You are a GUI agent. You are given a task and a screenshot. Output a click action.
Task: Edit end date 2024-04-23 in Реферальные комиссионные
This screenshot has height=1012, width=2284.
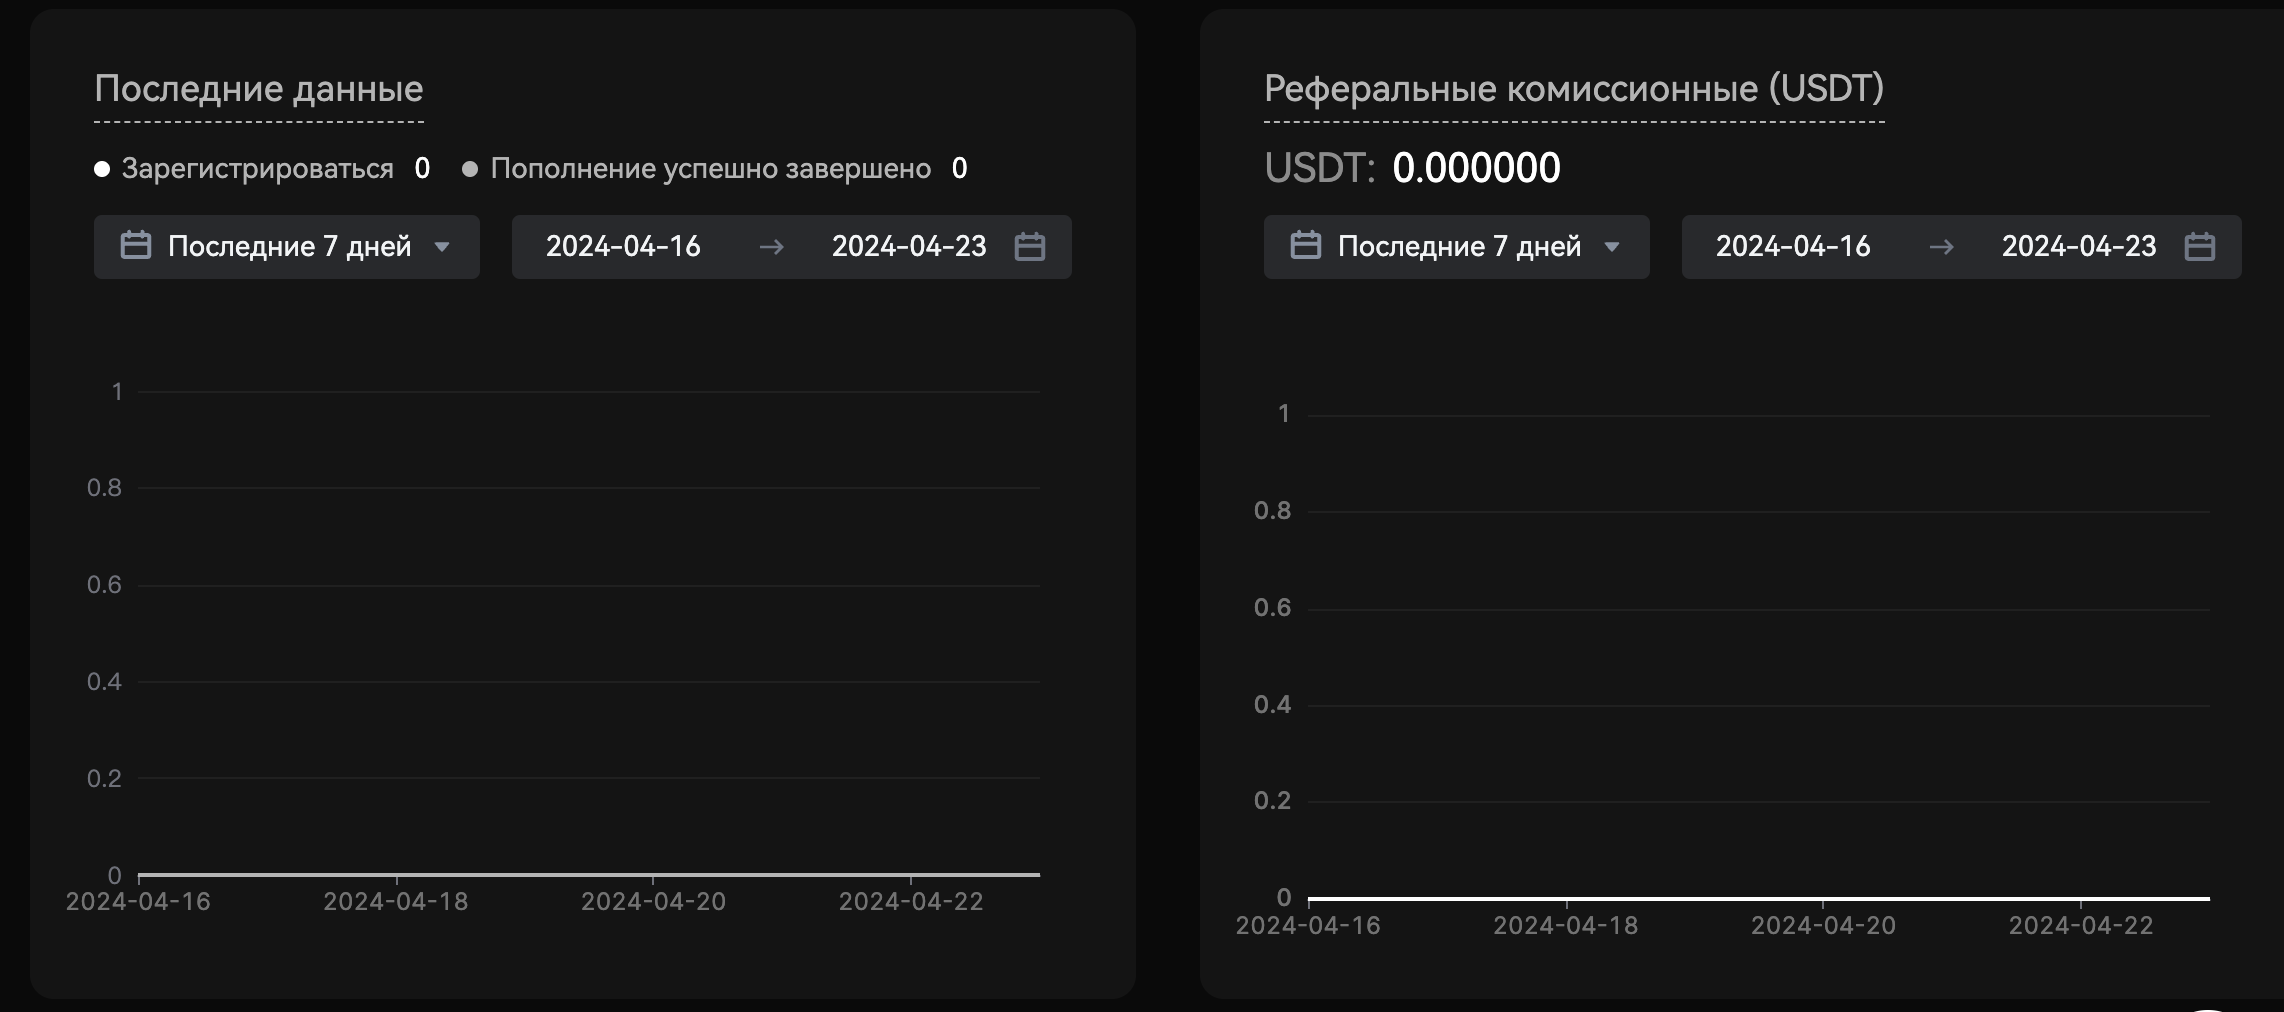point(2079,247)
